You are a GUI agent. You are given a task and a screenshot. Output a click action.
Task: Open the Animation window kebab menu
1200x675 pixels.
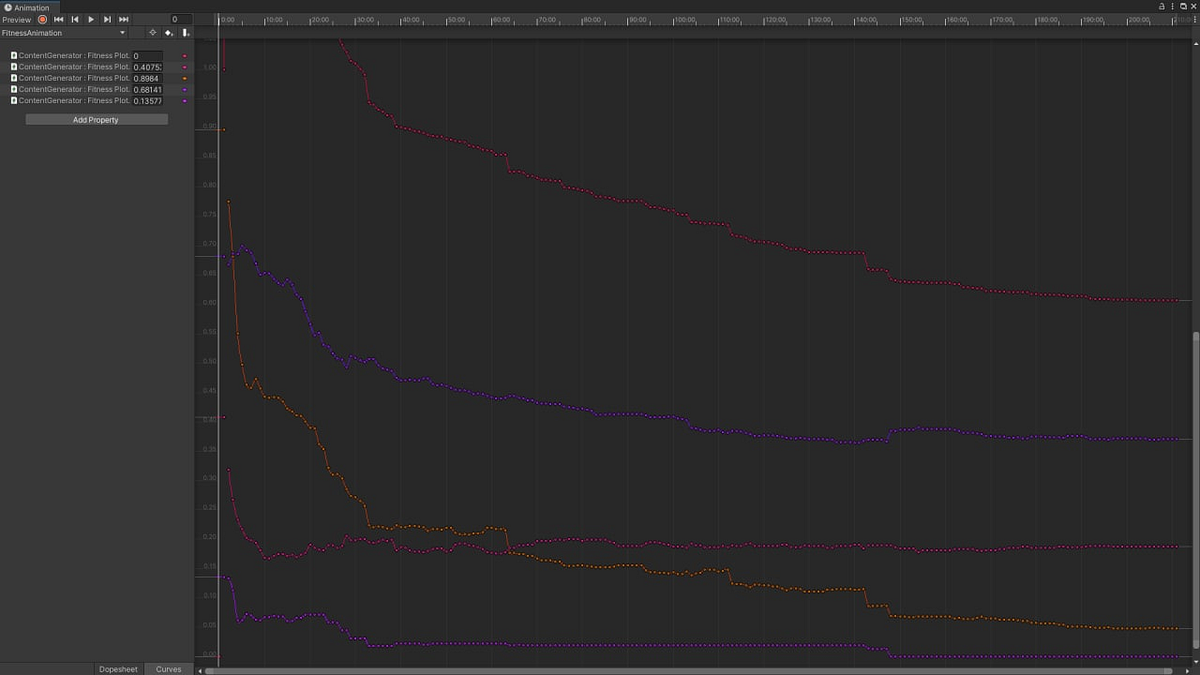(1172, 5)
